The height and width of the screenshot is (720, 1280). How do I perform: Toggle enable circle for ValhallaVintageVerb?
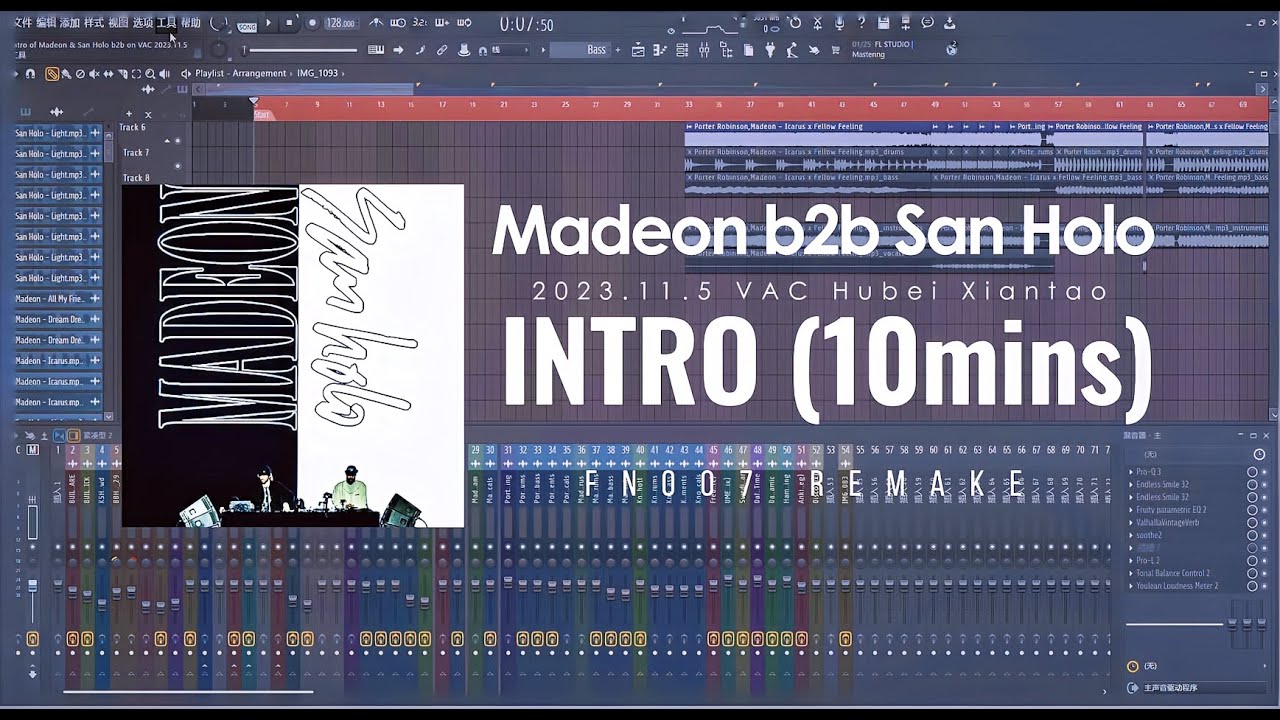tap(1251, 522)
